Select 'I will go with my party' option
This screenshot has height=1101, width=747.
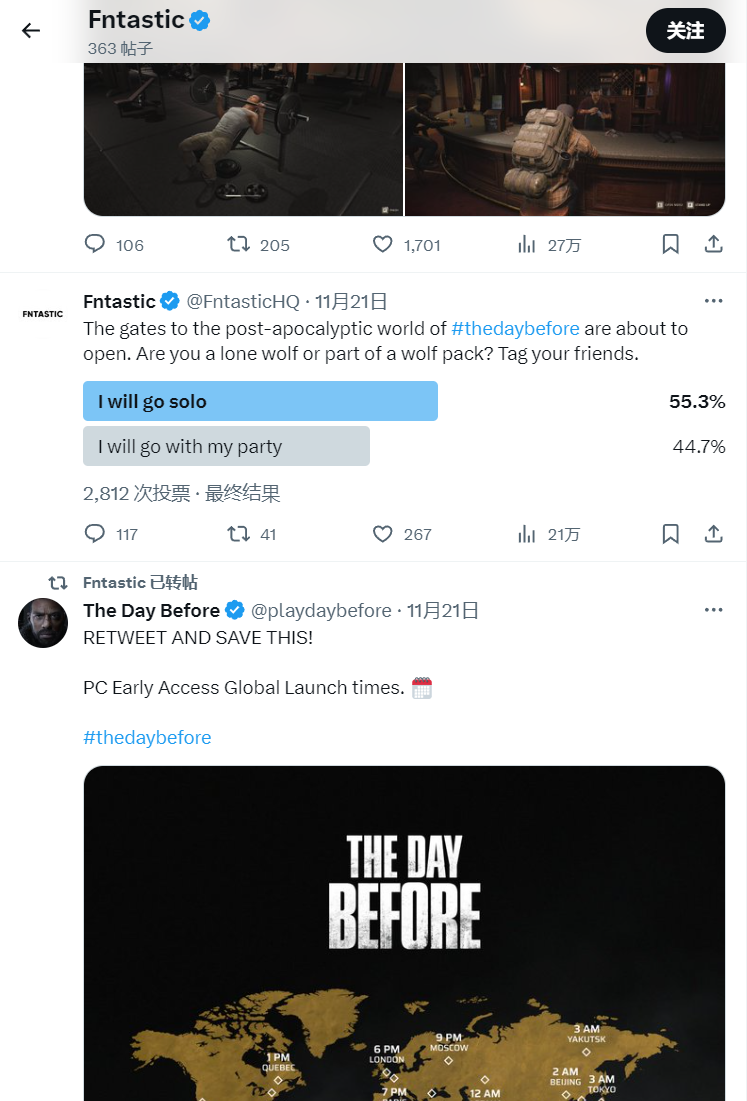point(226,446)
